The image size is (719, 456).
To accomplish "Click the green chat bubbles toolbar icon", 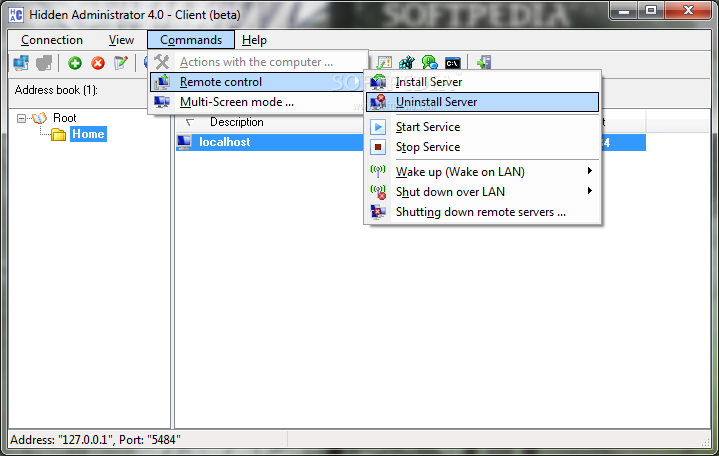I will [x=430, y=63].
